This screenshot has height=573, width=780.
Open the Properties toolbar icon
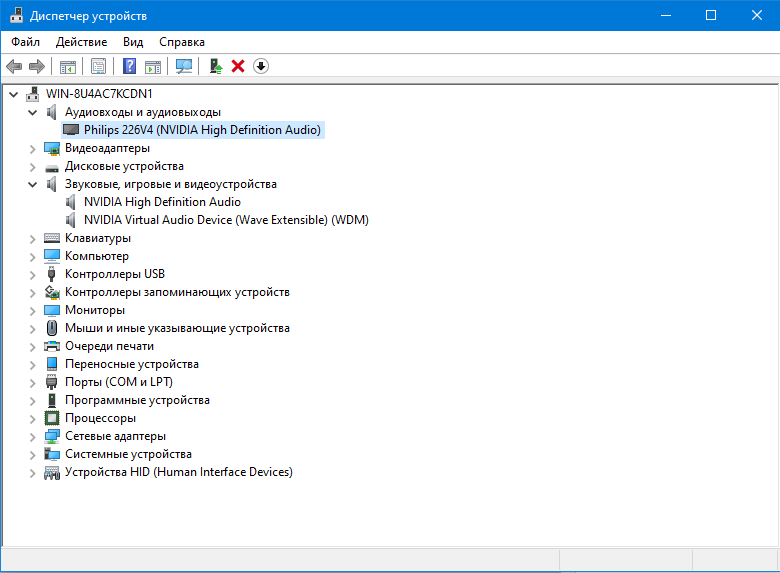click(x=98, y=66)
